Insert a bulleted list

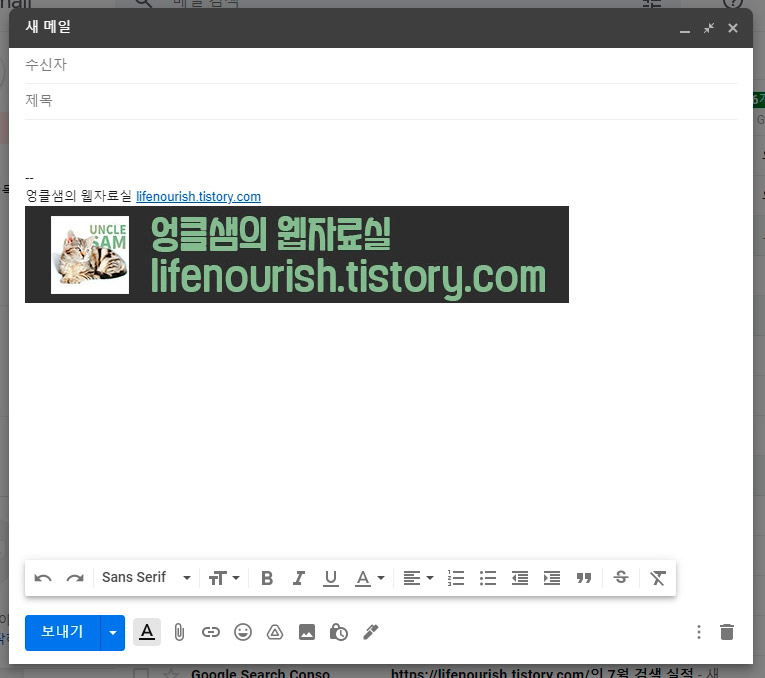point(487,578)
